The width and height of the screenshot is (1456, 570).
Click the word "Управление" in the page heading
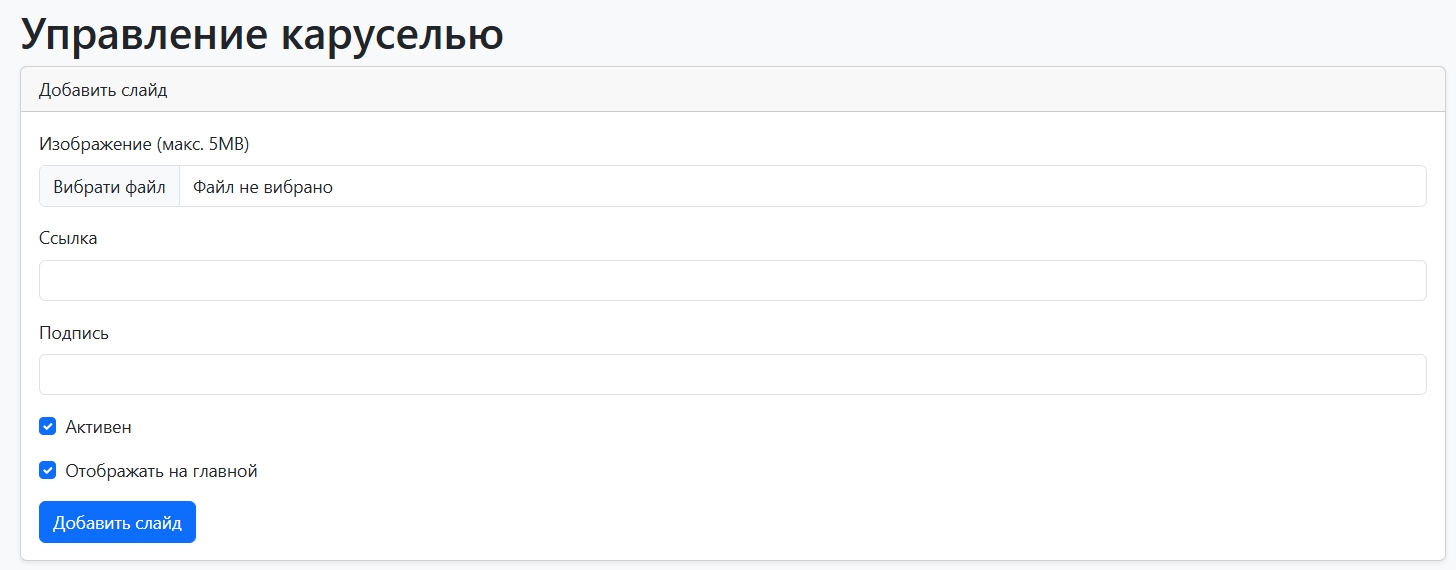143,35
